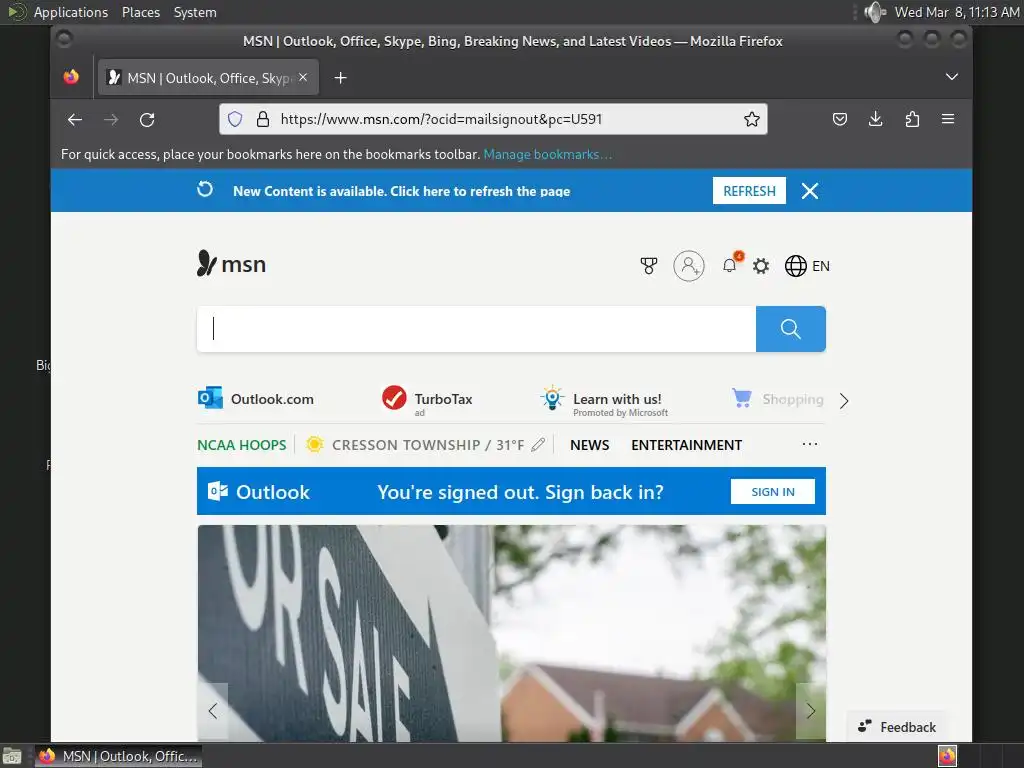Open the For Sale sign news story image
Screen dimensions: 1024x768
coord(511,633)
